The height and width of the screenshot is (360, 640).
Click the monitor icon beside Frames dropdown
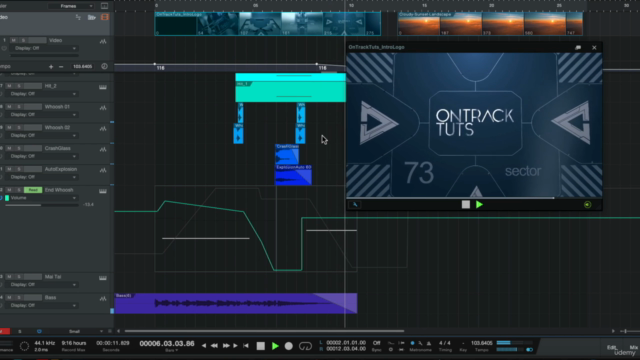click(104, 6)
